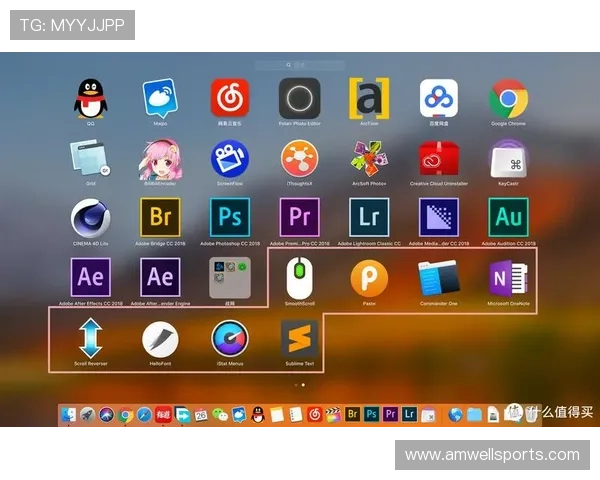Open CINEMA 4D Lite
This screenshot has width=600, height=480.
(90, 216)
